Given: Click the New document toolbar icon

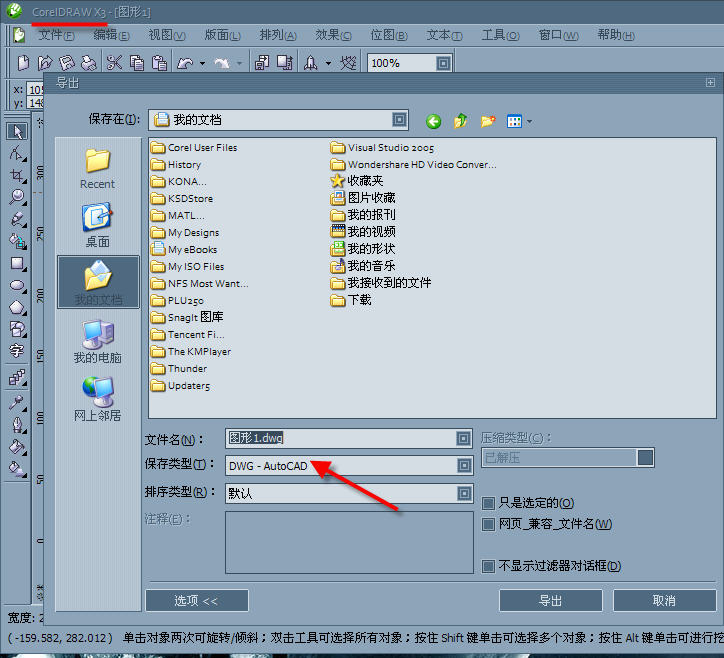Looking at the screenshot, I should tap(23, 63).
